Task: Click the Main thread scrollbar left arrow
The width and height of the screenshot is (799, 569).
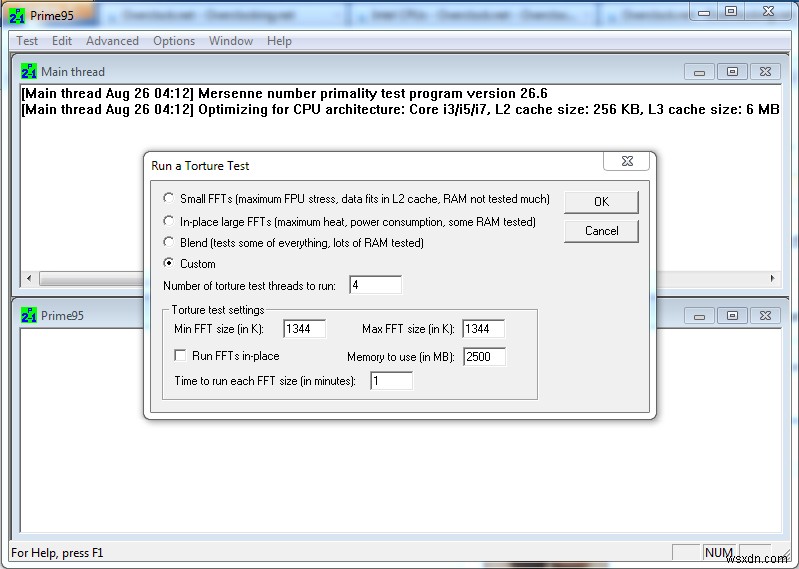Action: tap(29, 278)
